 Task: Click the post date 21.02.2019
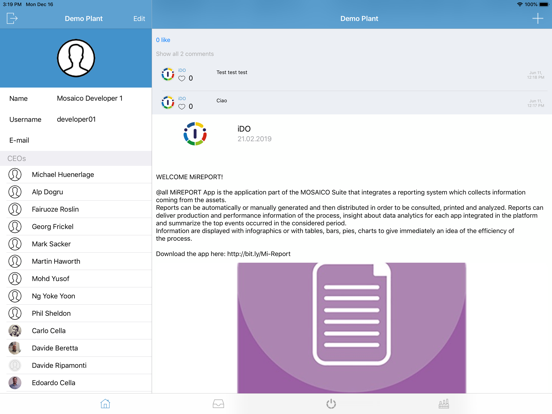(x=254, y=139)
